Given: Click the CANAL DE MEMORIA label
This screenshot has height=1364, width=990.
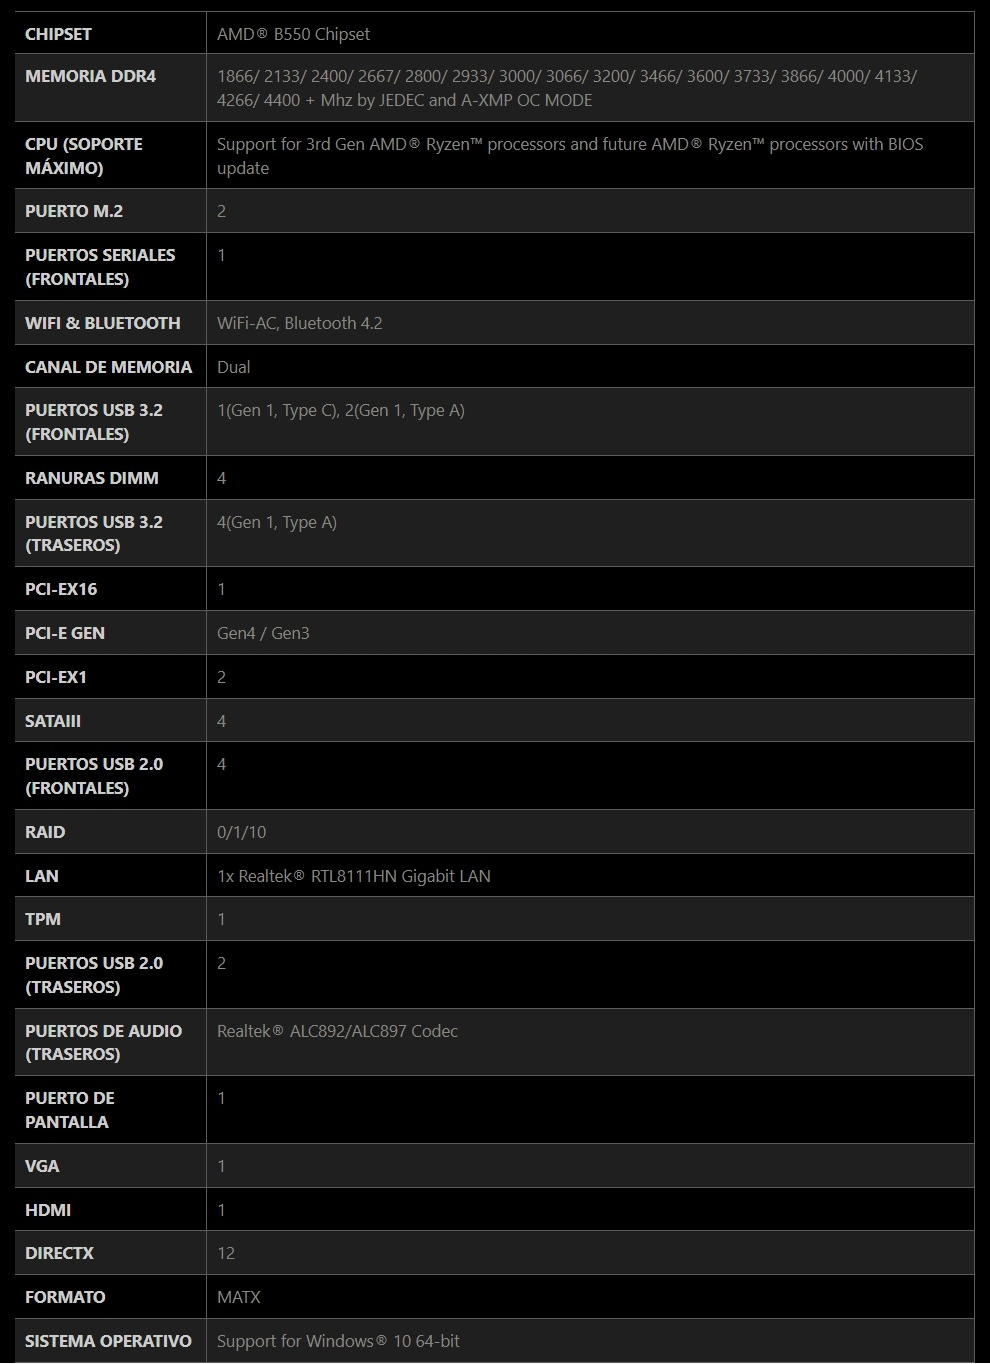Looking at the screenshot, I should (108, 367).
